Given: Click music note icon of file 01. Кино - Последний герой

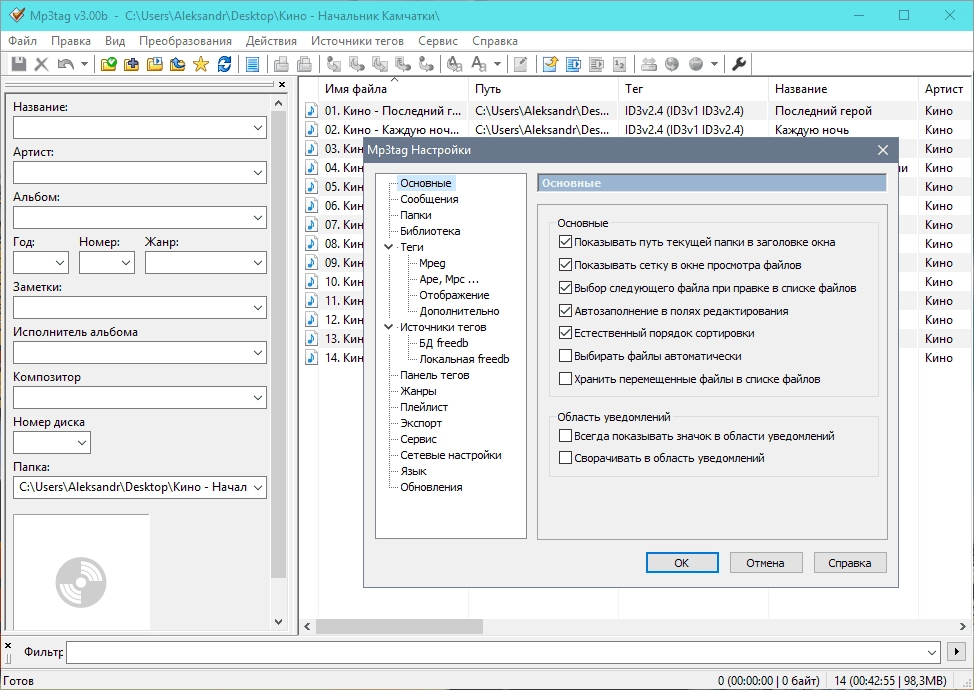Looking at the screenshot, I should 311,111.
